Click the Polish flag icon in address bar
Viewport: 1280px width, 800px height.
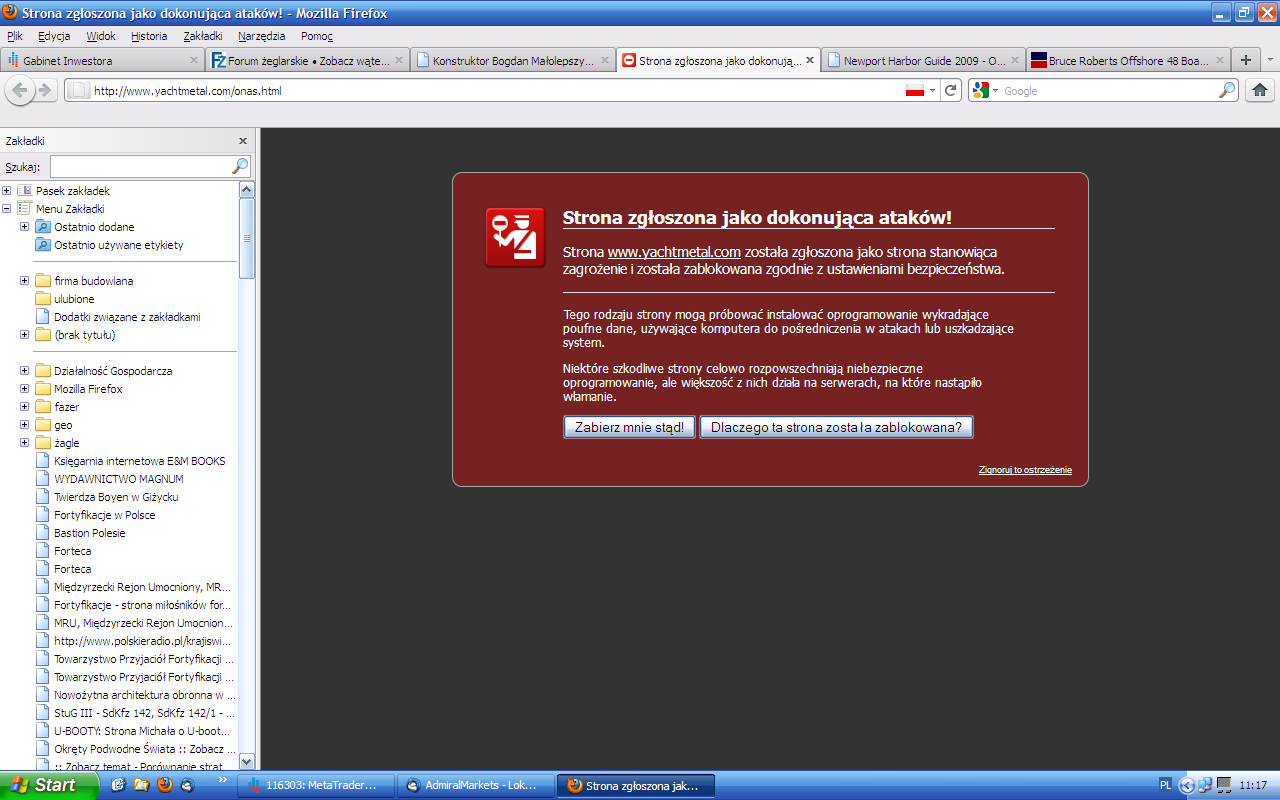914,90
